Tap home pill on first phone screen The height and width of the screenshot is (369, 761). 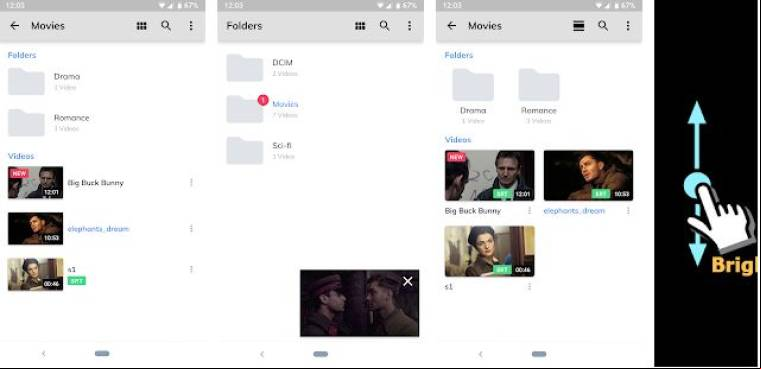point(102,353)
